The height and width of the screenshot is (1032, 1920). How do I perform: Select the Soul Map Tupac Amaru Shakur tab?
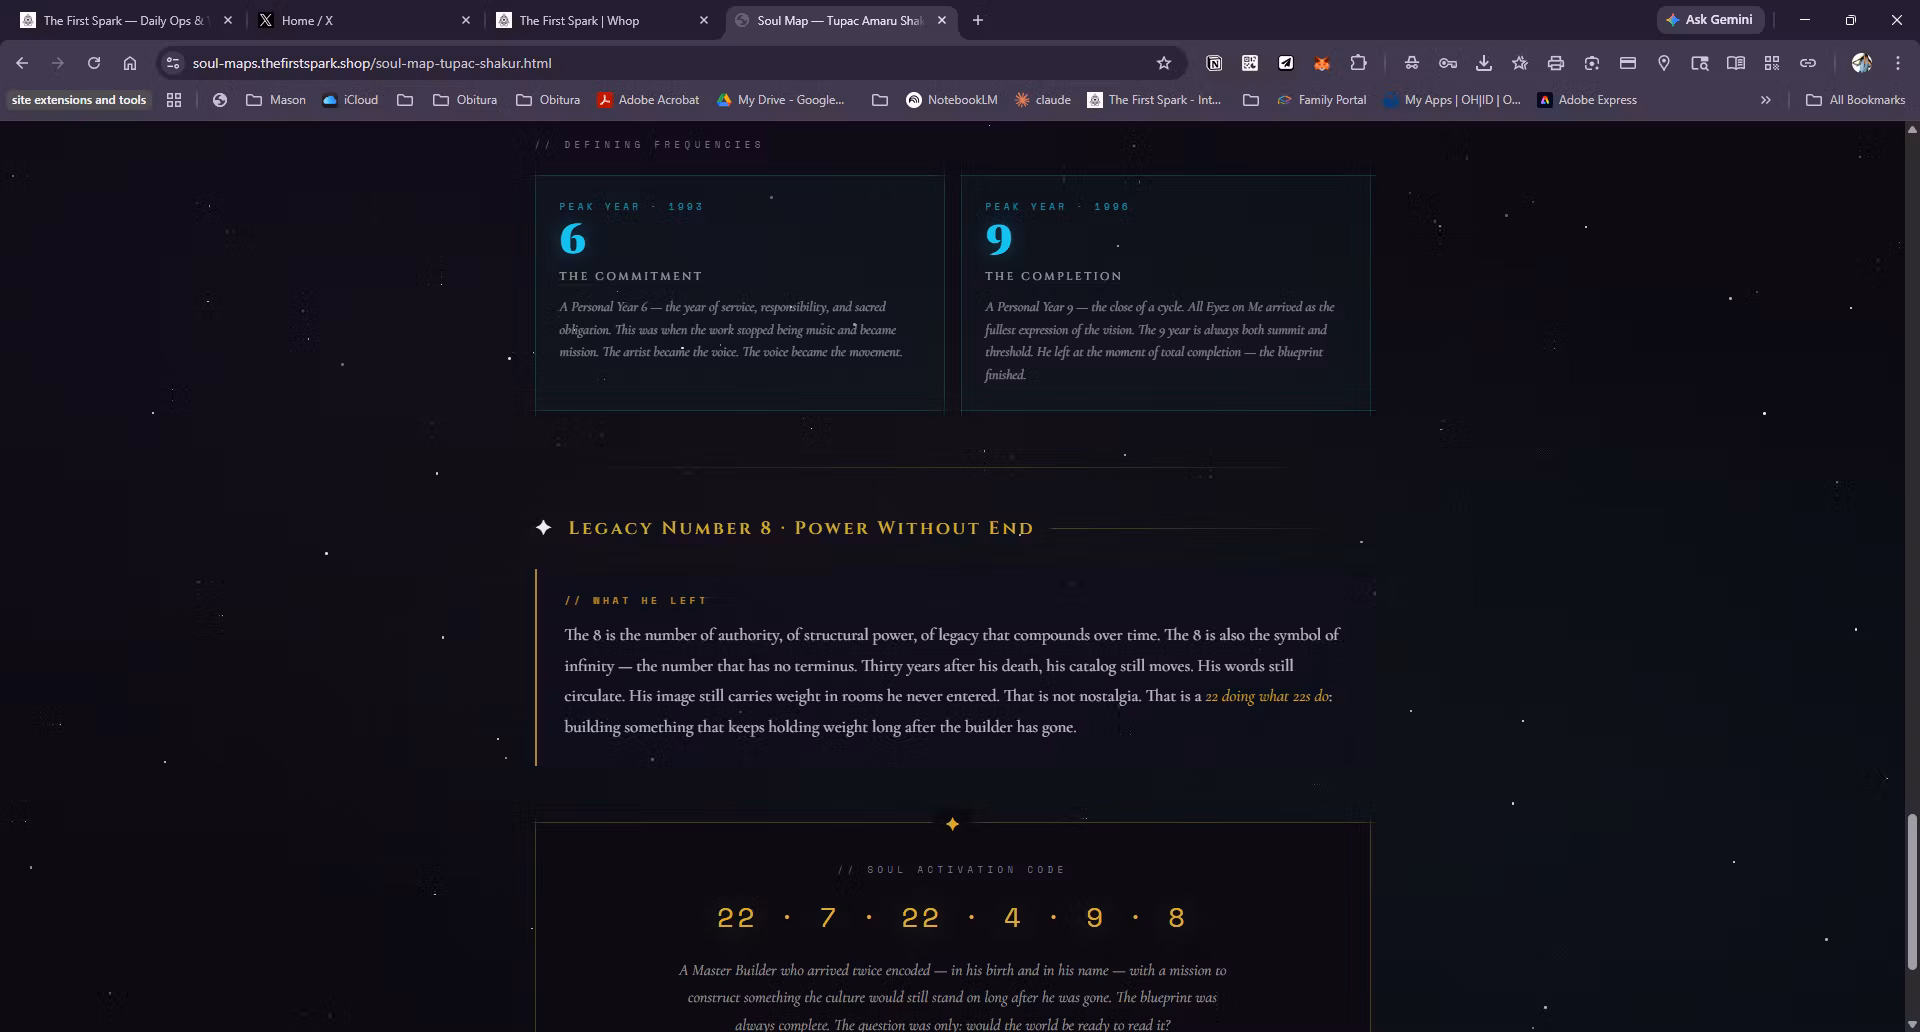point(840,20)
